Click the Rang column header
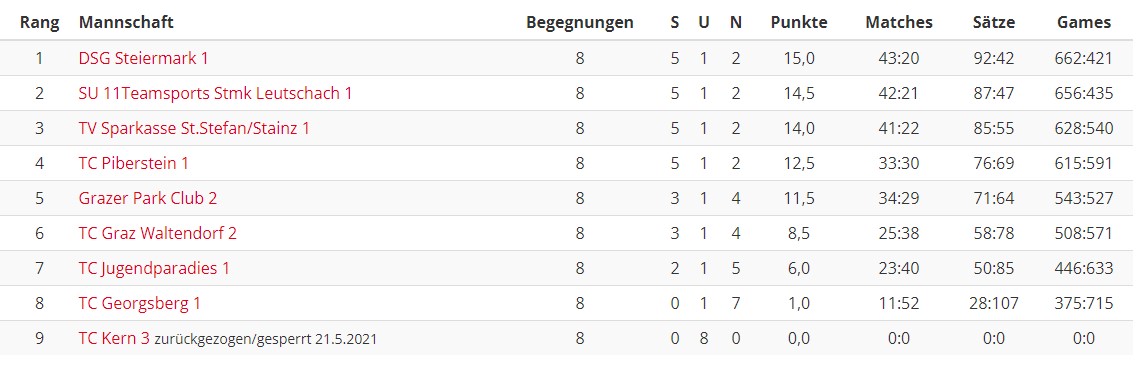The height and width of the screenshot is (379, 1139). (40, 23)
